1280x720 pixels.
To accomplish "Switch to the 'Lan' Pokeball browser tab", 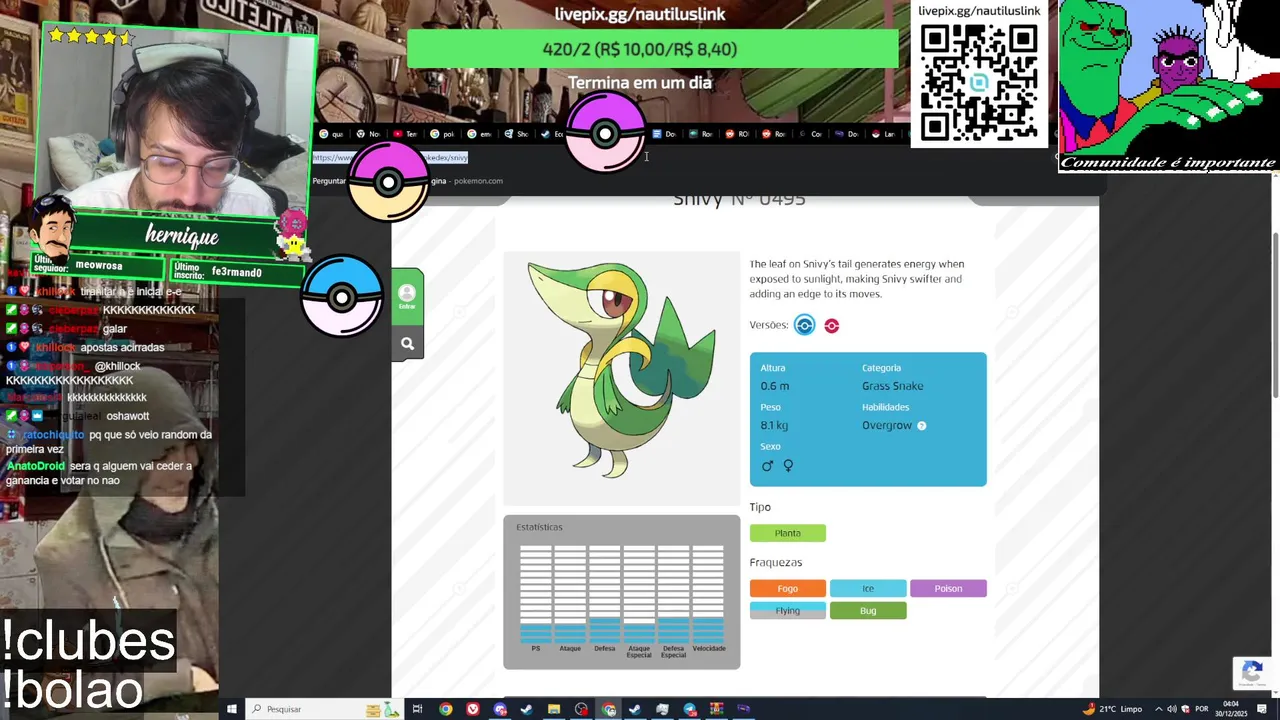I will (885, 134).
